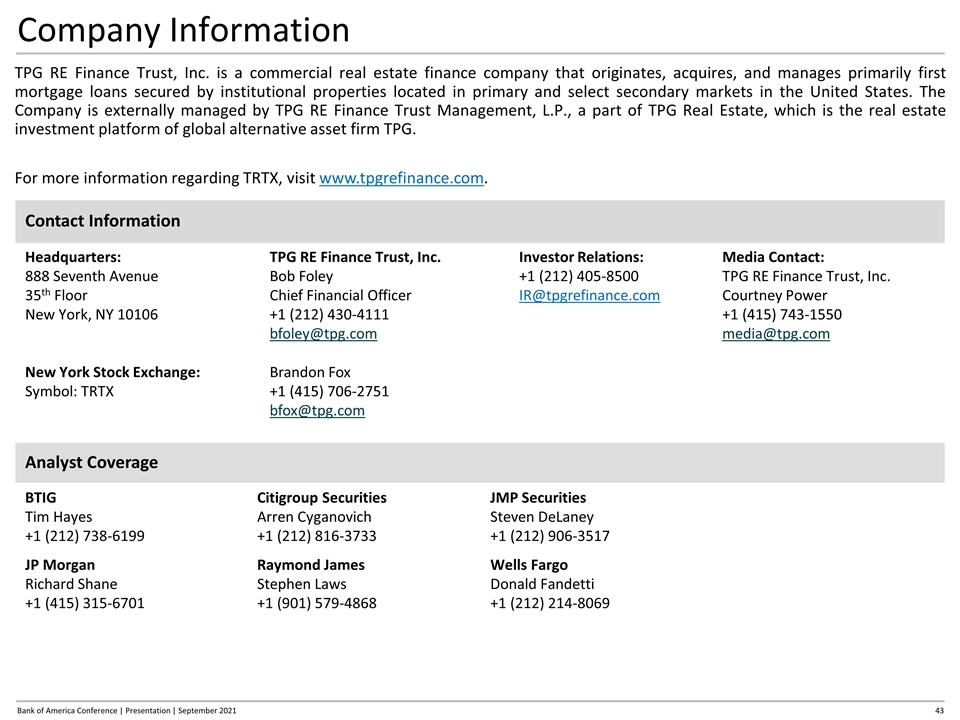Select the Analyst Coverage section header
960x720 pixels.
tap(91, 463)
